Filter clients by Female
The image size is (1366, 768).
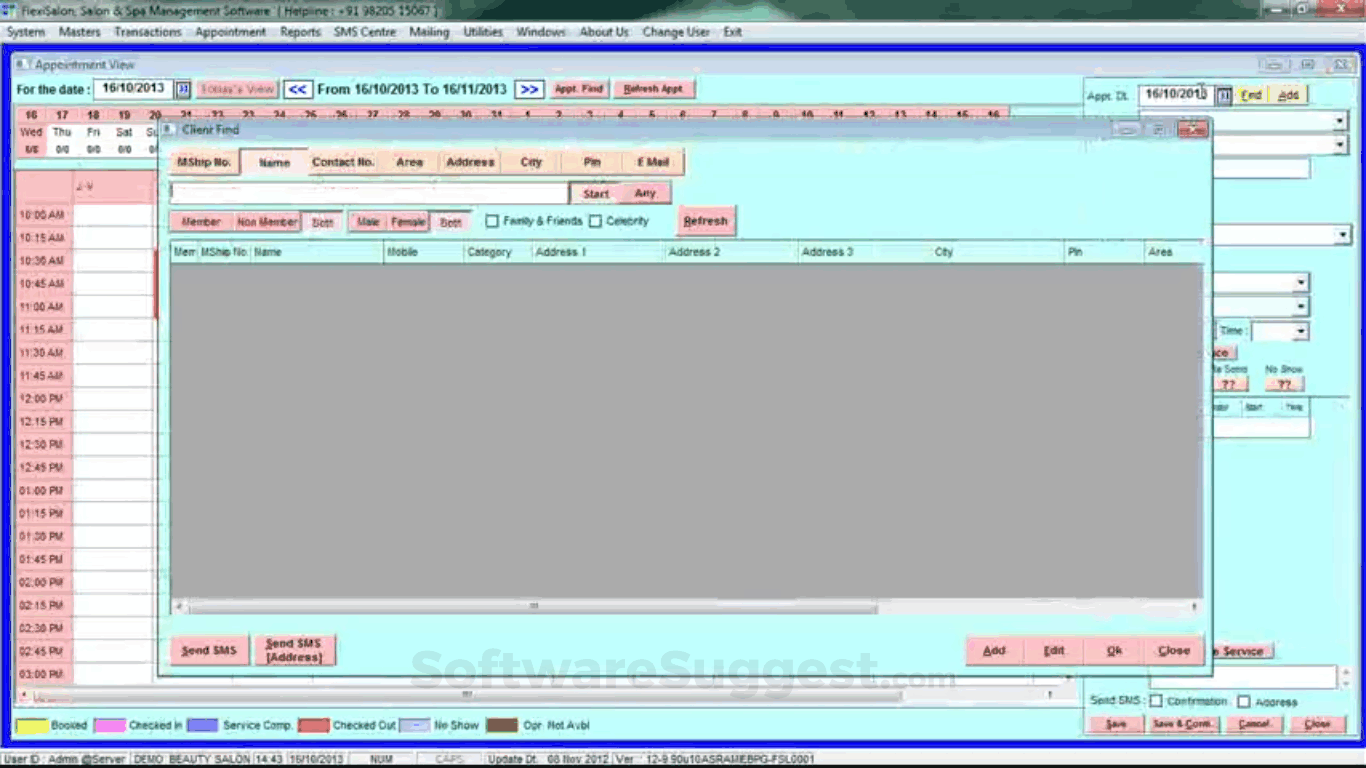[408, 222]
